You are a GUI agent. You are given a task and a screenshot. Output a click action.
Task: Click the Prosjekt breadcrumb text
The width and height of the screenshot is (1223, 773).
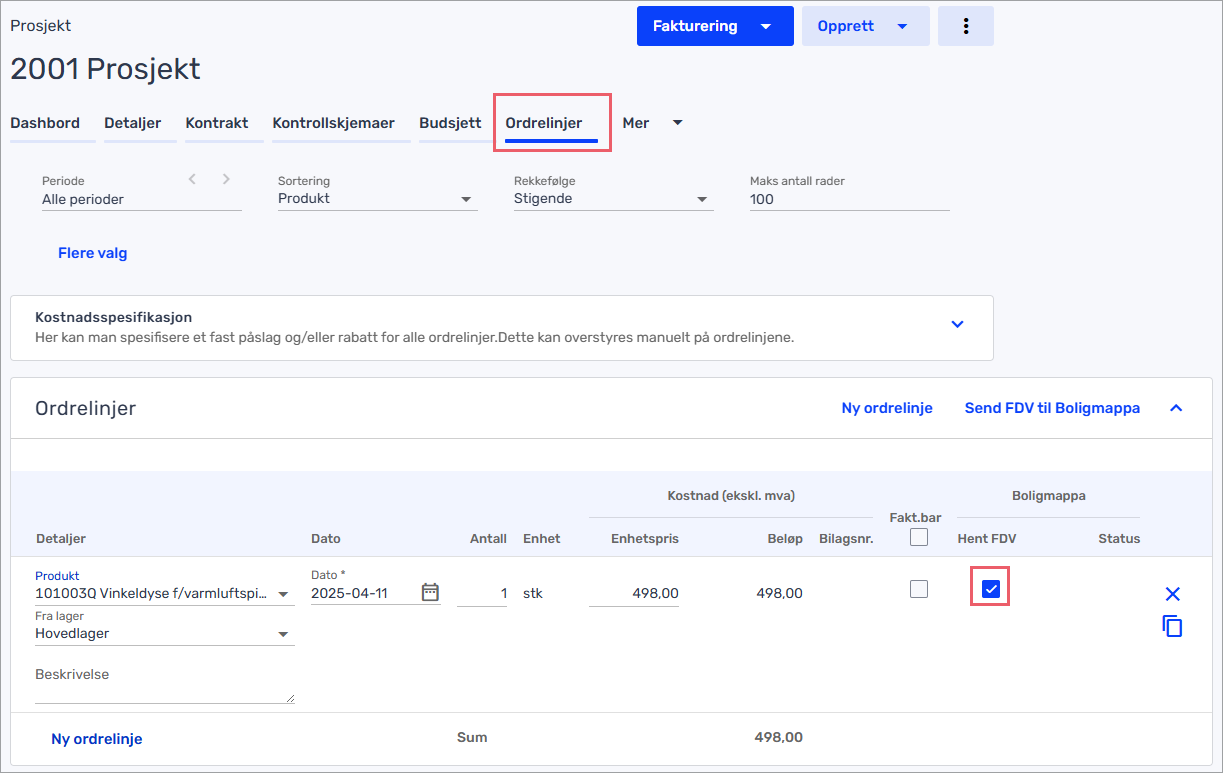click(41, 26)
